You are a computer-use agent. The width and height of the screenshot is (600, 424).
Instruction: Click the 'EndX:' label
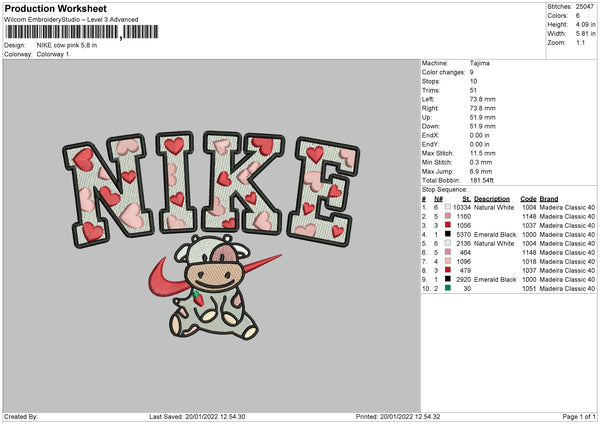point(430,135)
